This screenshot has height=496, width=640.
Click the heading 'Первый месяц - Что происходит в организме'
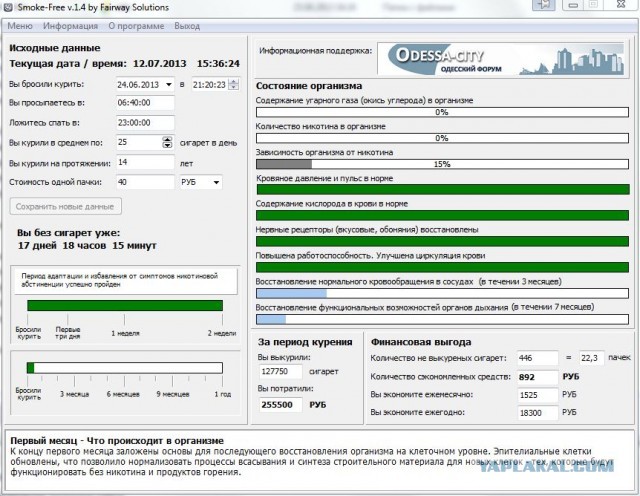click(117, 441)
